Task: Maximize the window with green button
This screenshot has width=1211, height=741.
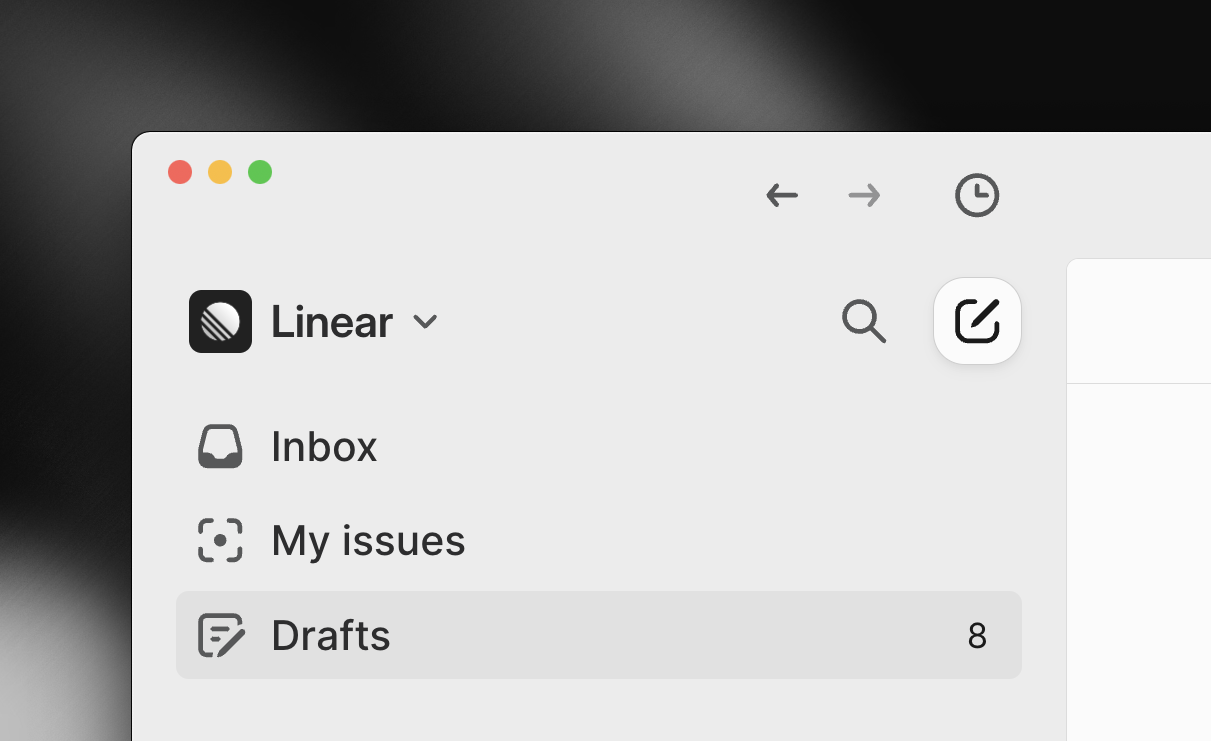Action: [260, 172]
